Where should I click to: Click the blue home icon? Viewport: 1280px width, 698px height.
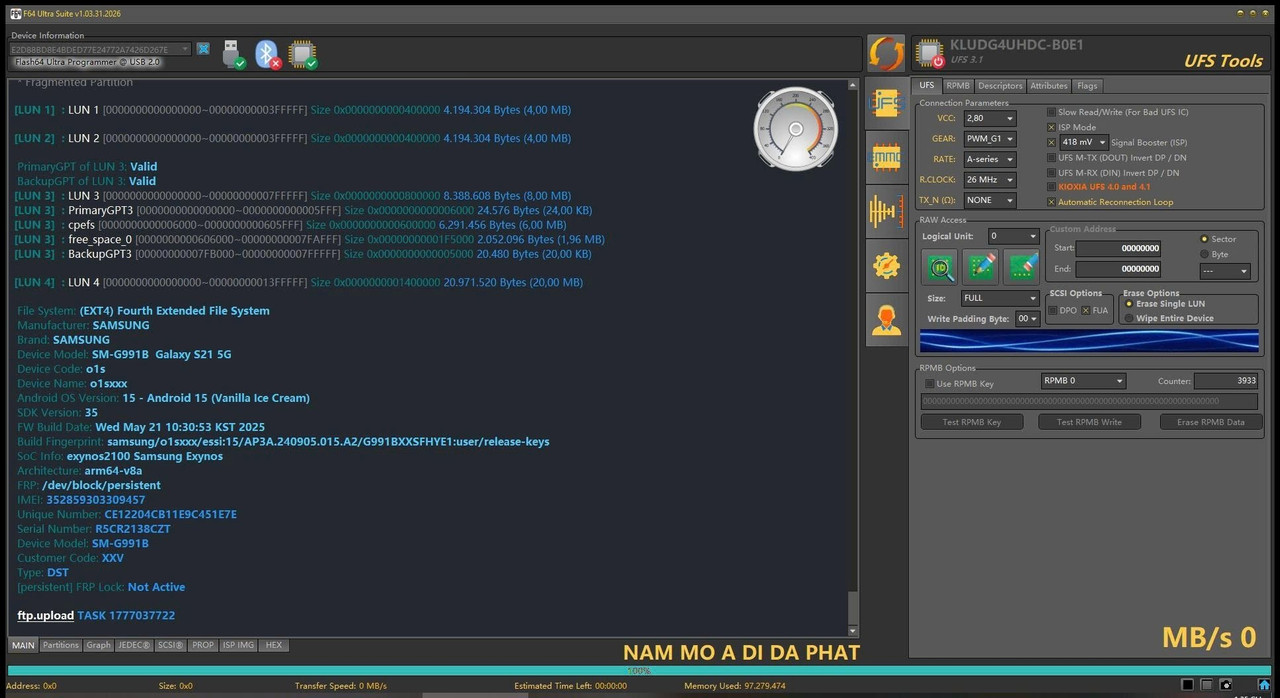coord(1264,685)
